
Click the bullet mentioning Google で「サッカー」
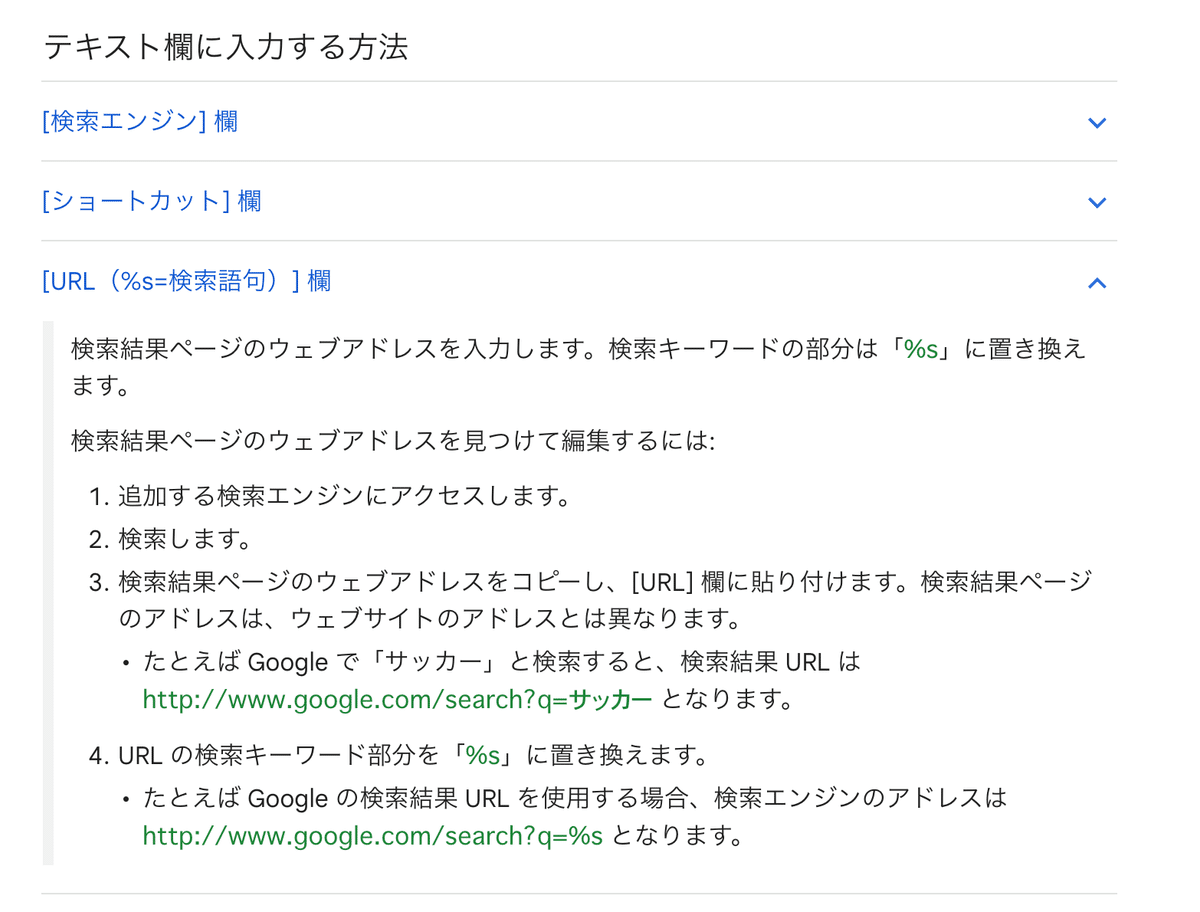click(502, 680)
